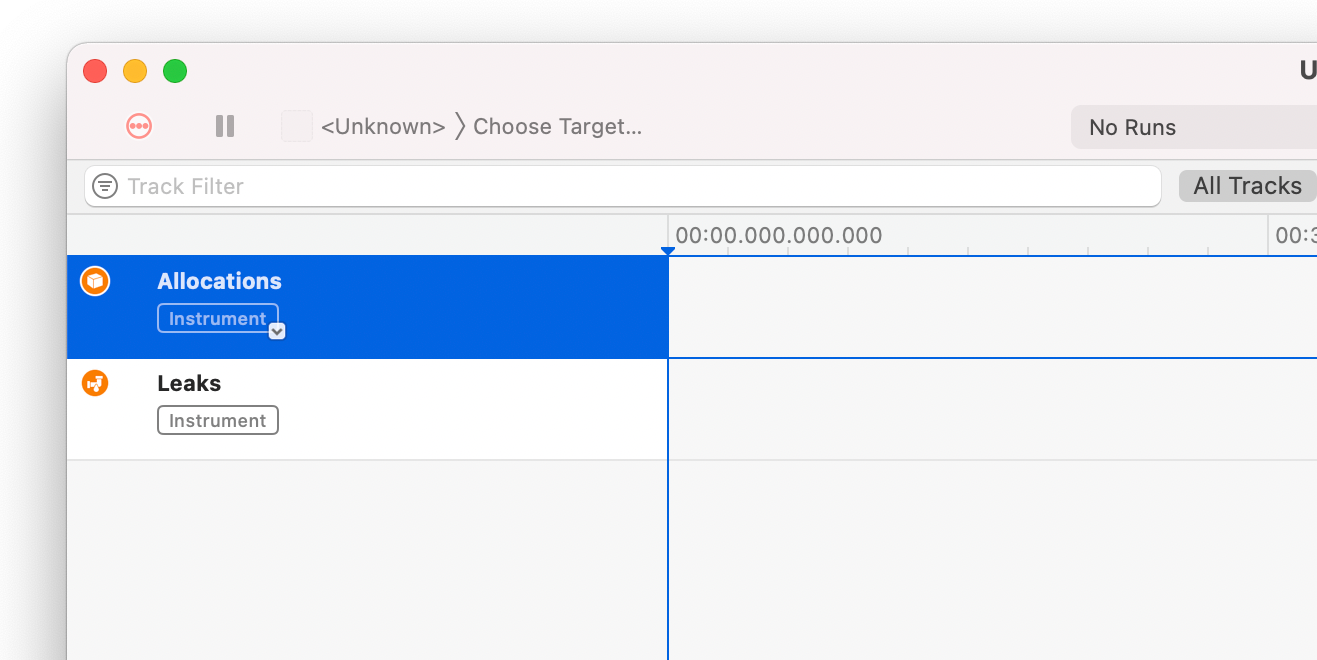Open the No Runs popup

click(1194, 127)
